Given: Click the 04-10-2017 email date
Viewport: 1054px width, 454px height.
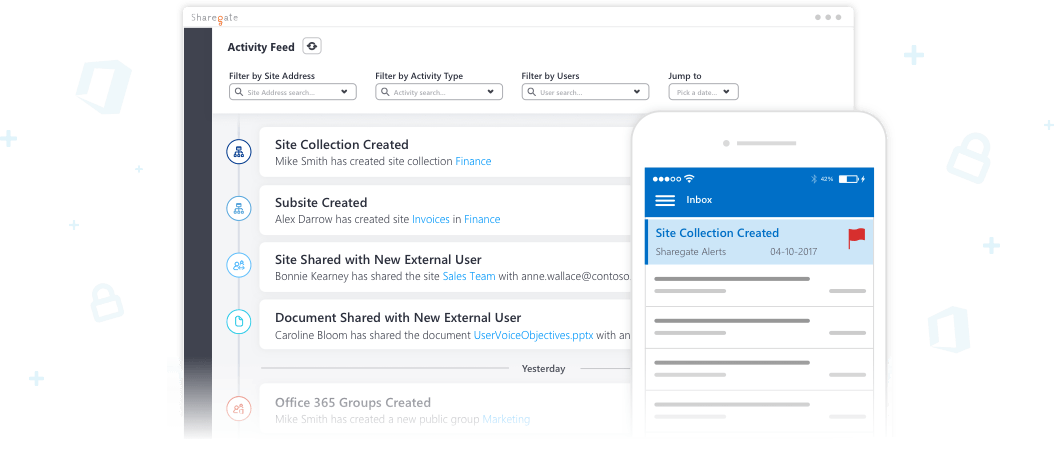Looking at the screenshot, I should click(793, 252).
